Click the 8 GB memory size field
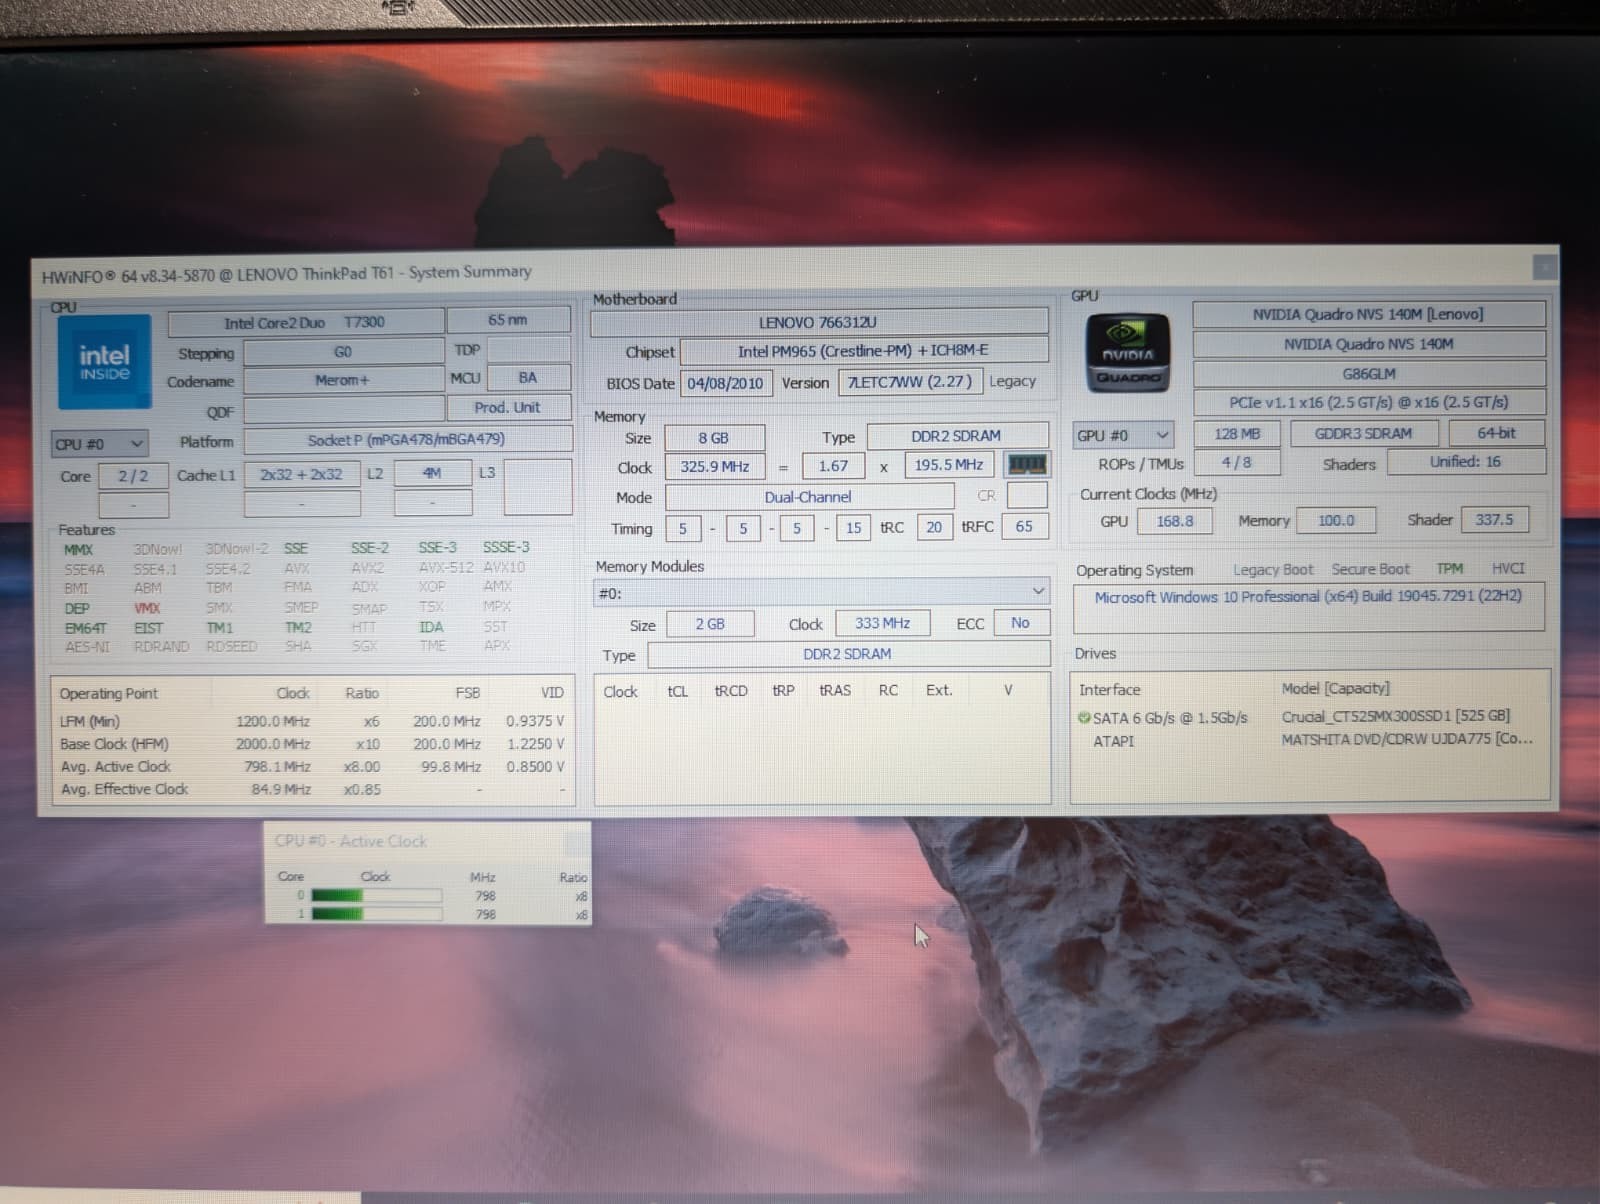 714,438
